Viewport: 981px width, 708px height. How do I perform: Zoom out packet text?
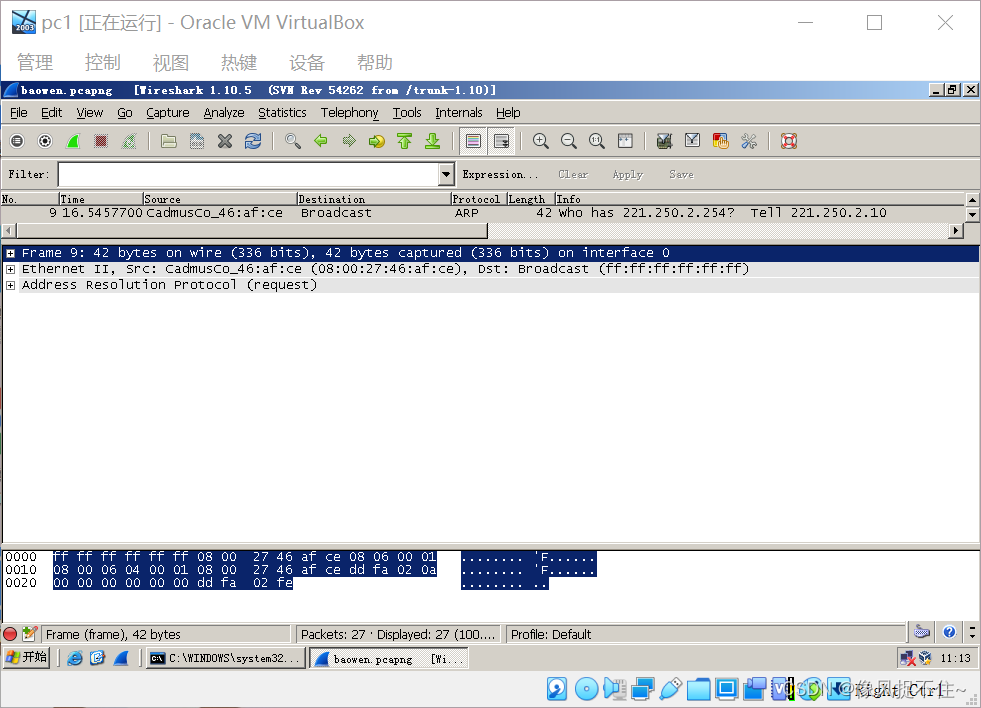(569, 141)
